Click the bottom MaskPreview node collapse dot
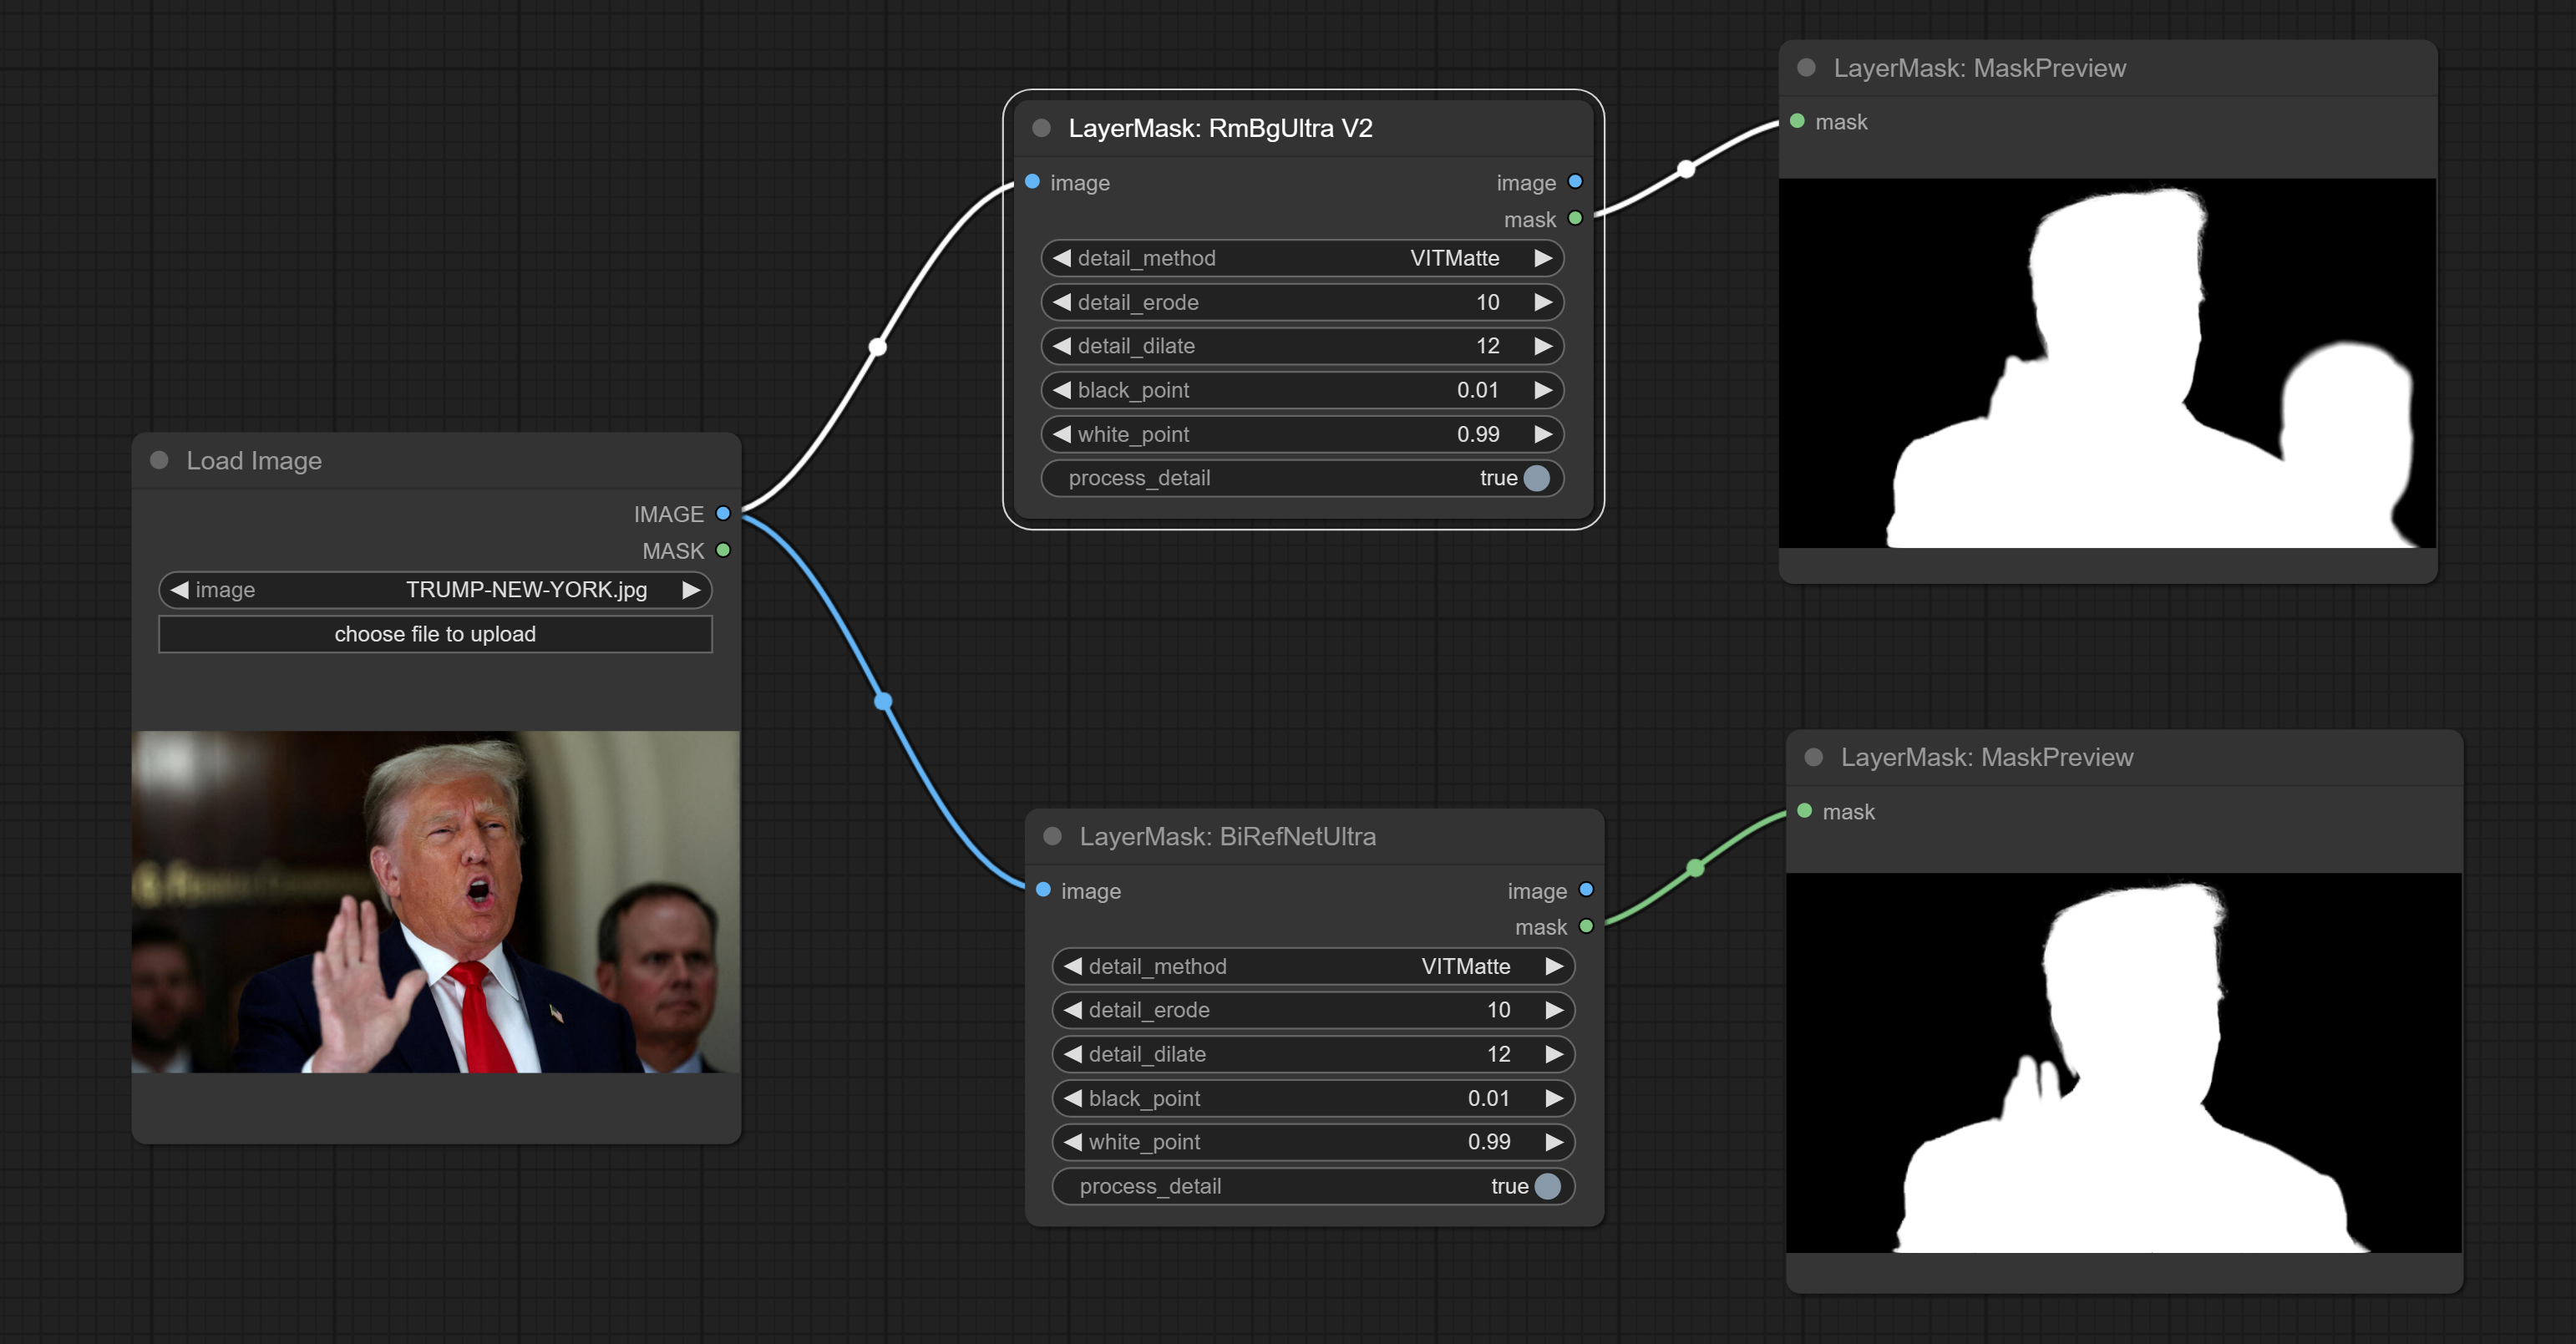 click(x=1813, y=757)
